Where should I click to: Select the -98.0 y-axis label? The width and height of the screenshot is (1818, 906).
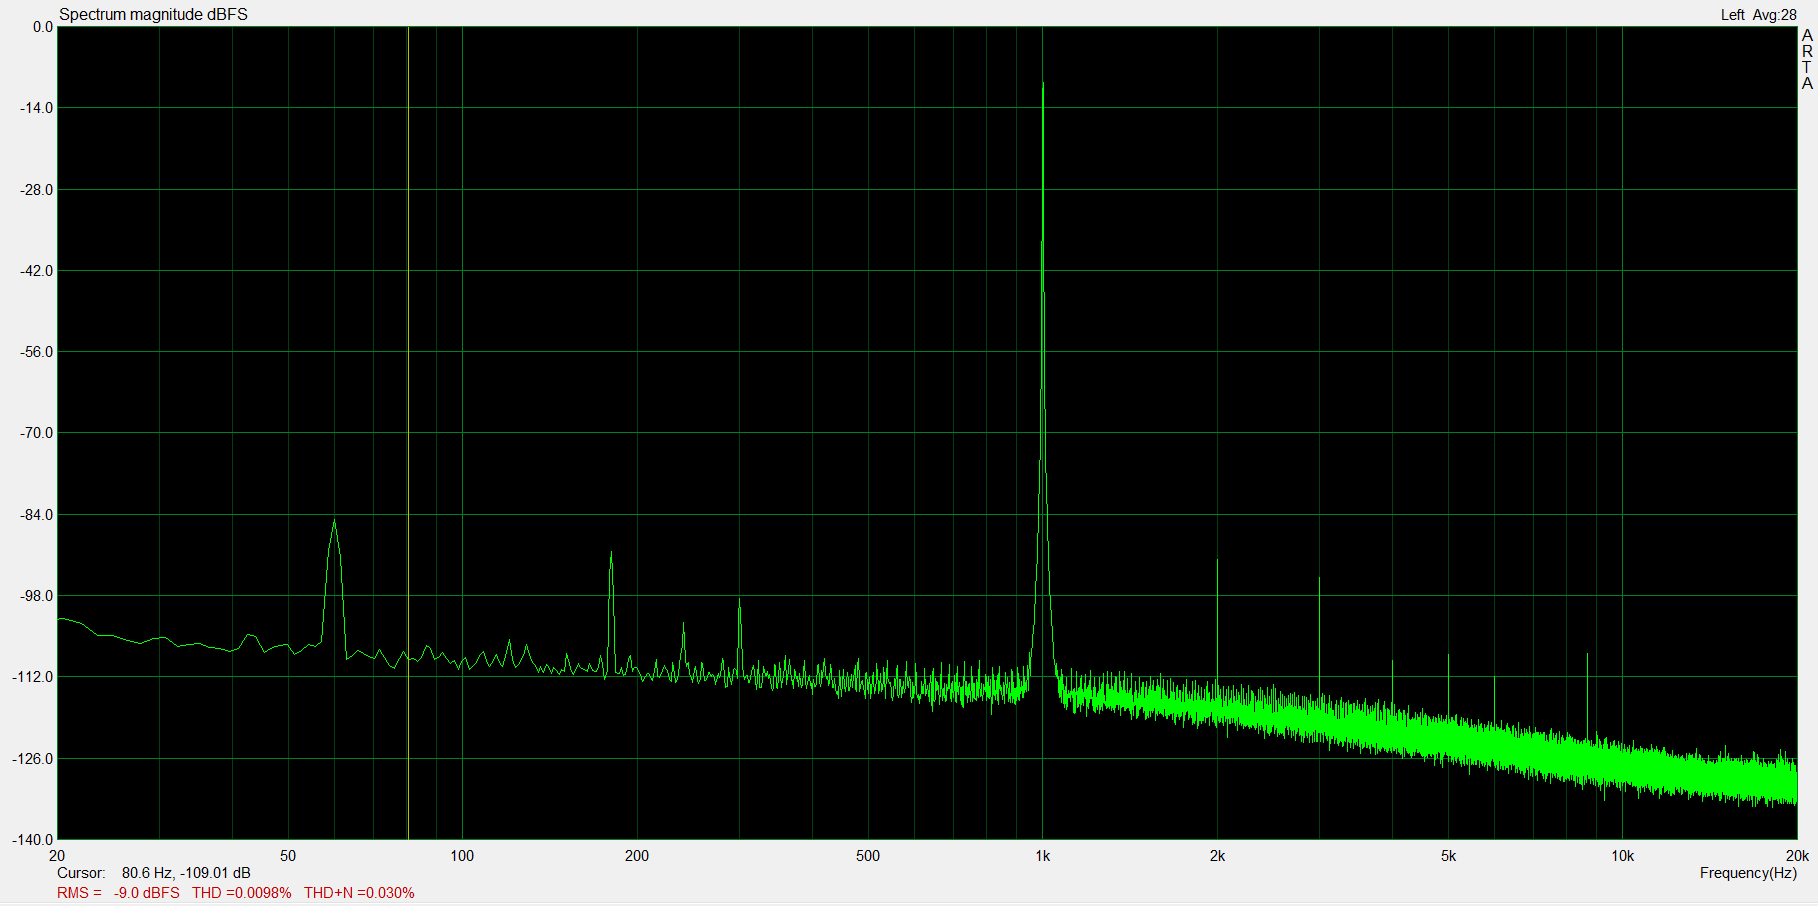pos(37,596)
